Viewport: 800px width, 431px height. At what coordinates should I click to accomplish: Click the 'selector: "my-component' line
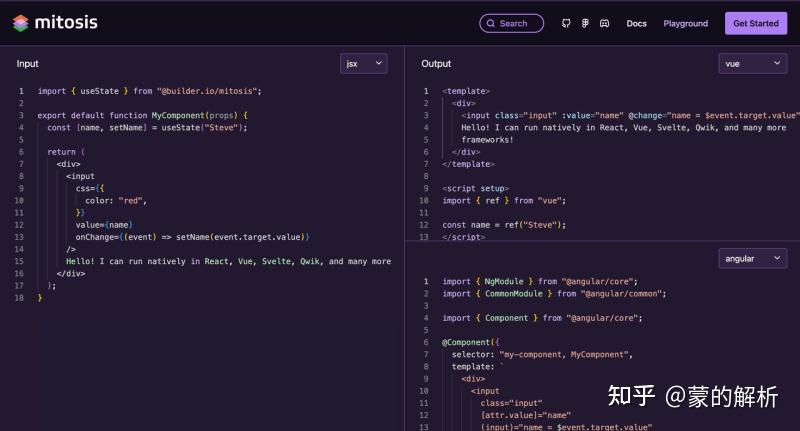coord(542,355)
